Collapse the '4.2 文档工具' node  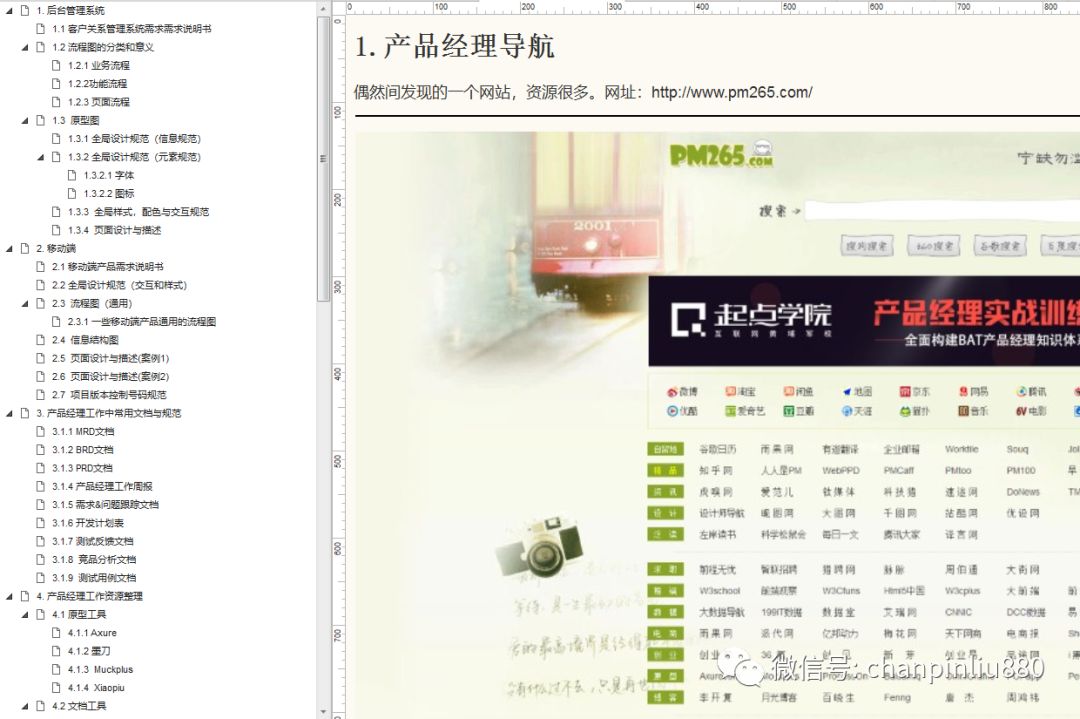click(x=25, y=705)
